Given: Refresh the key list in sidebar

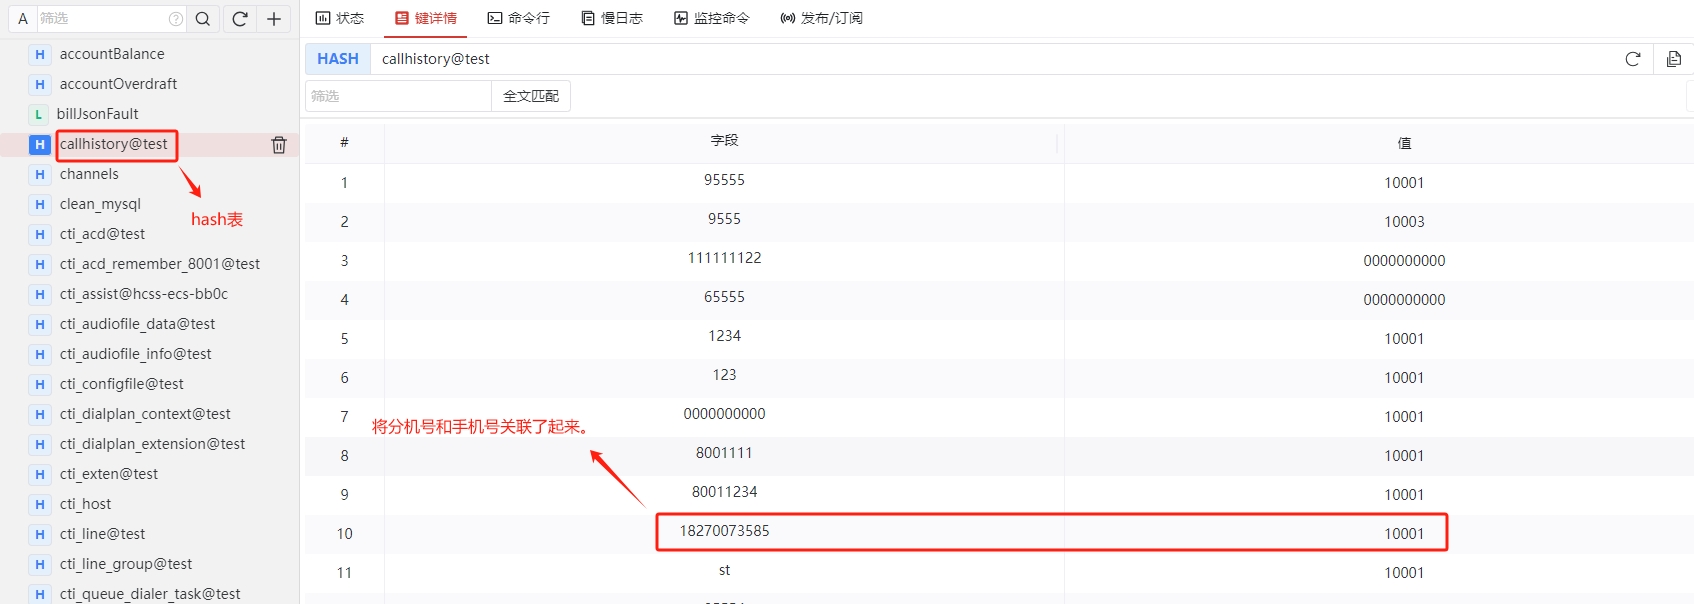Looking at the screenshot, I should point(240,19).
